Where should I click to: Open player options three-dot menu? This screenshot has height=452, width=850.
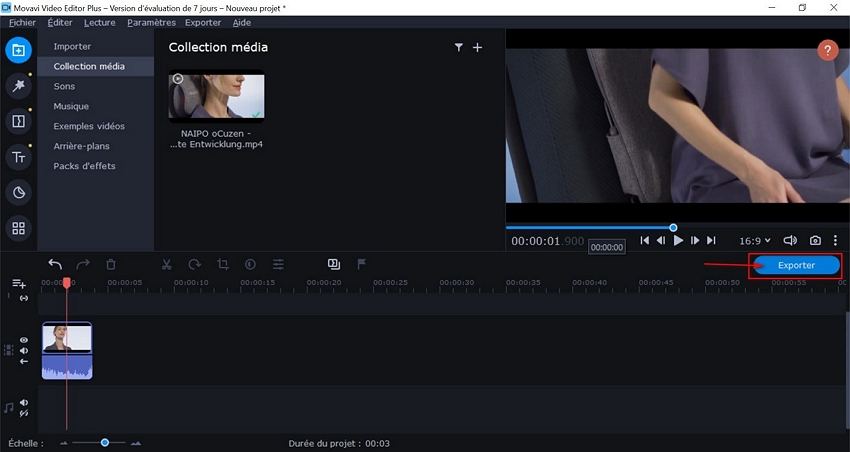click(x=835, y=240)
